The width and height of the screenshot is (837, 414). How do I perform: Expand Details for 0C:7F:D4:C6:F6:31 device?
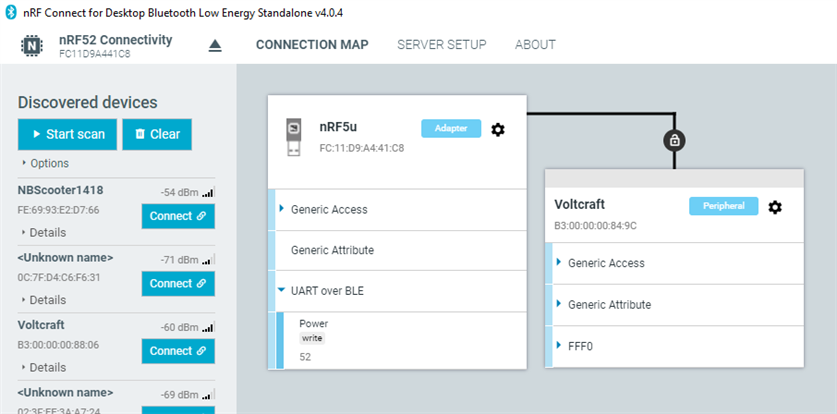click(44, 300)
